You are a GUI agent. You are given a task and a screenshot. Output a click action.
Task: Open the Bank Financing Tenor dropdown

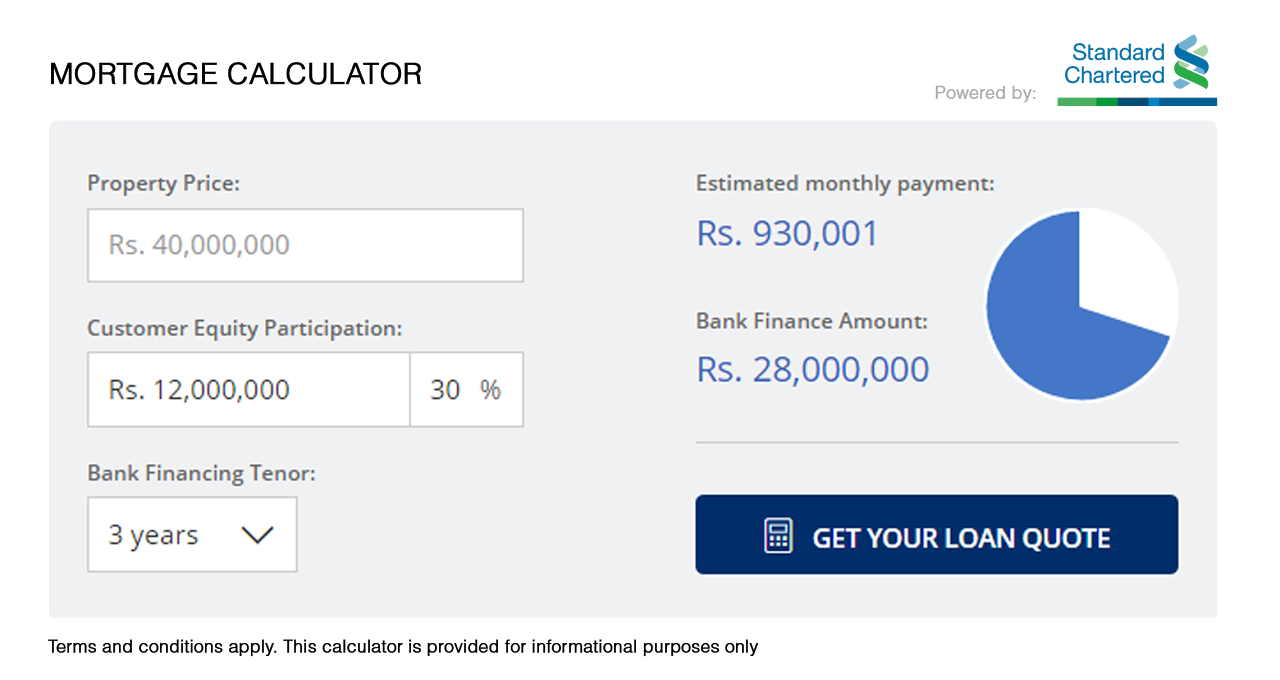(192, 535)
